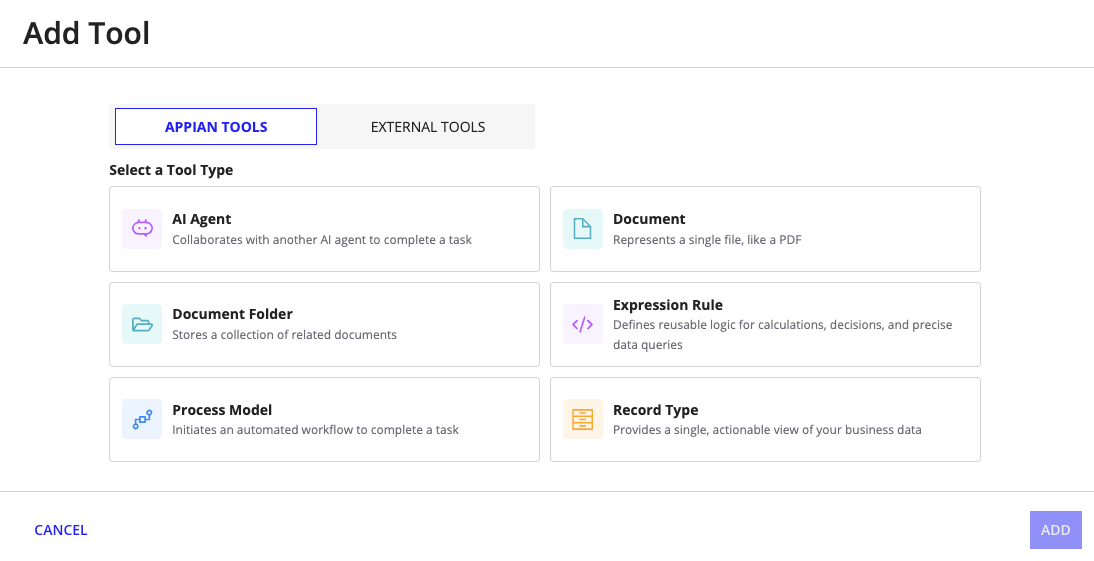Click the Document file icon

click(x=583, y=229)
